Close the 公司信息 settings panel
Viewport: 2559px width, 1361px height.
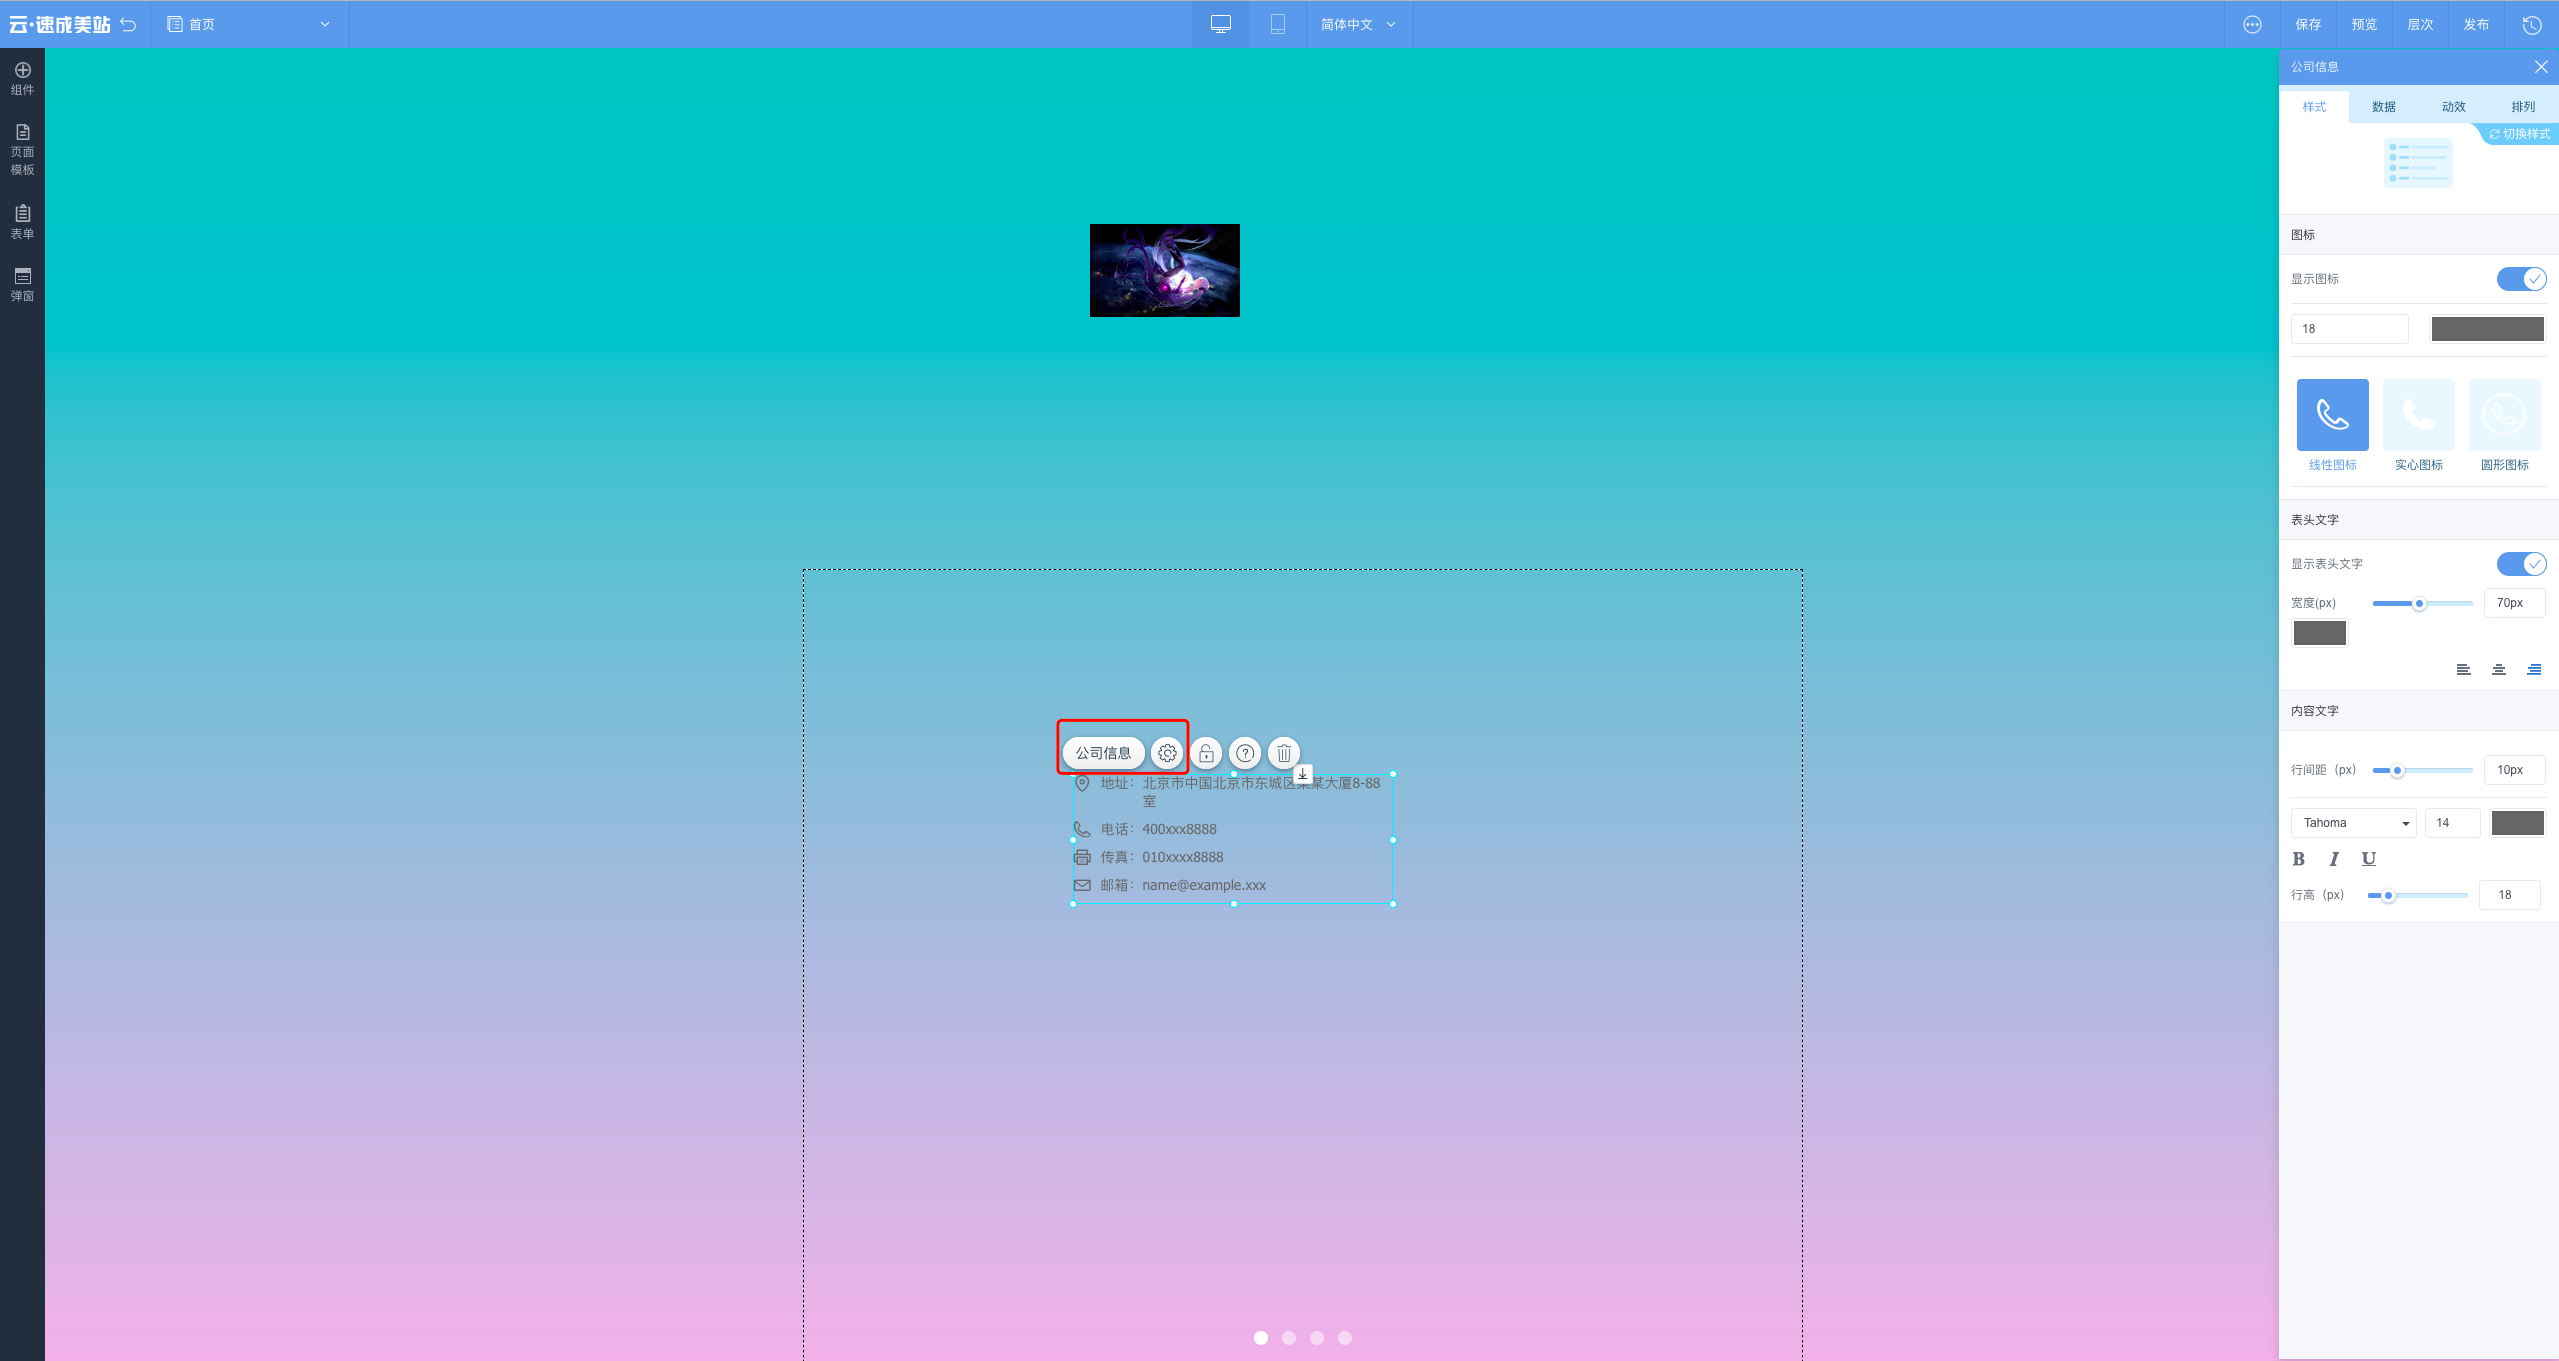[2540, 66]
